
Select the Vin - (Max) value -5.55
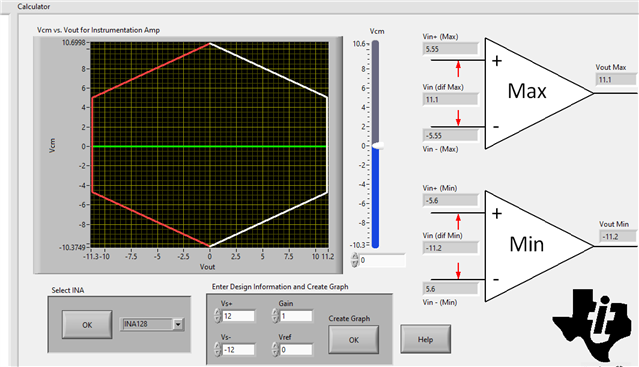click(450, 135)
